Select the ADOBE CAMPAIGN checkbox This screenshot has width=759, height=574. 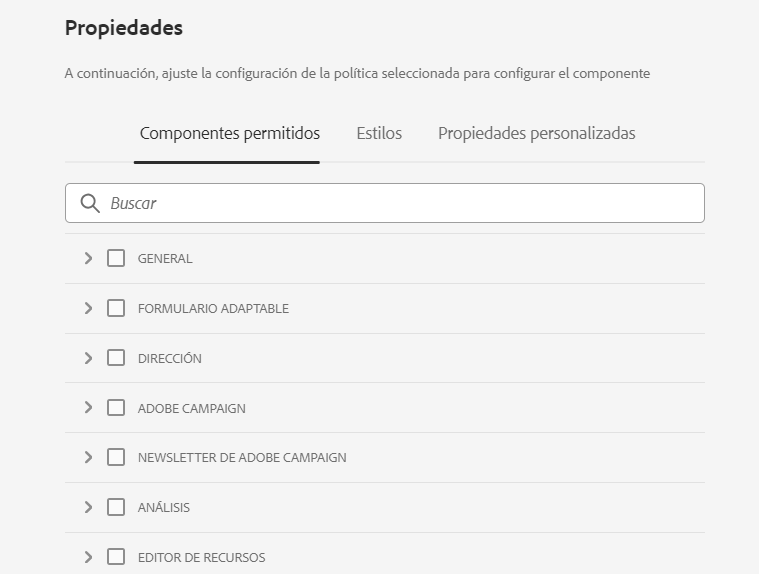pos(116,408)
